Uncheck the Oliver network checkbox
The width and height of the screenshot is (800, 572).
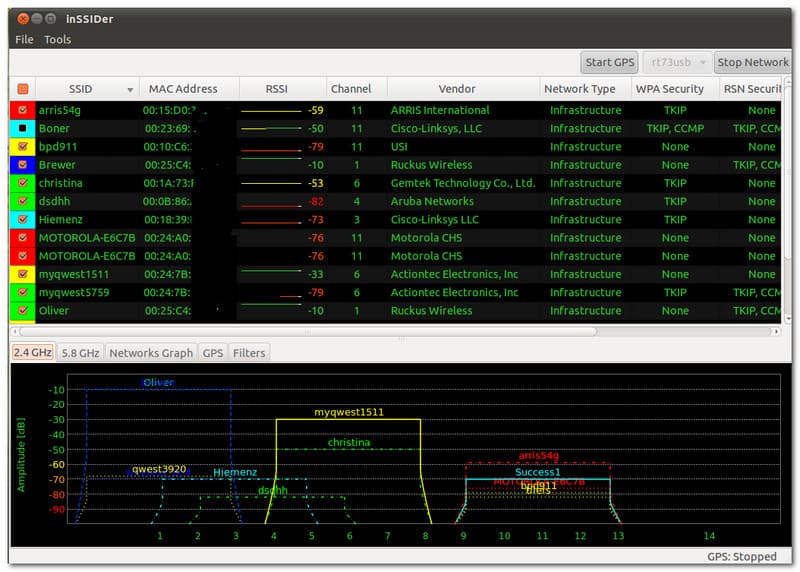[22, 311]
